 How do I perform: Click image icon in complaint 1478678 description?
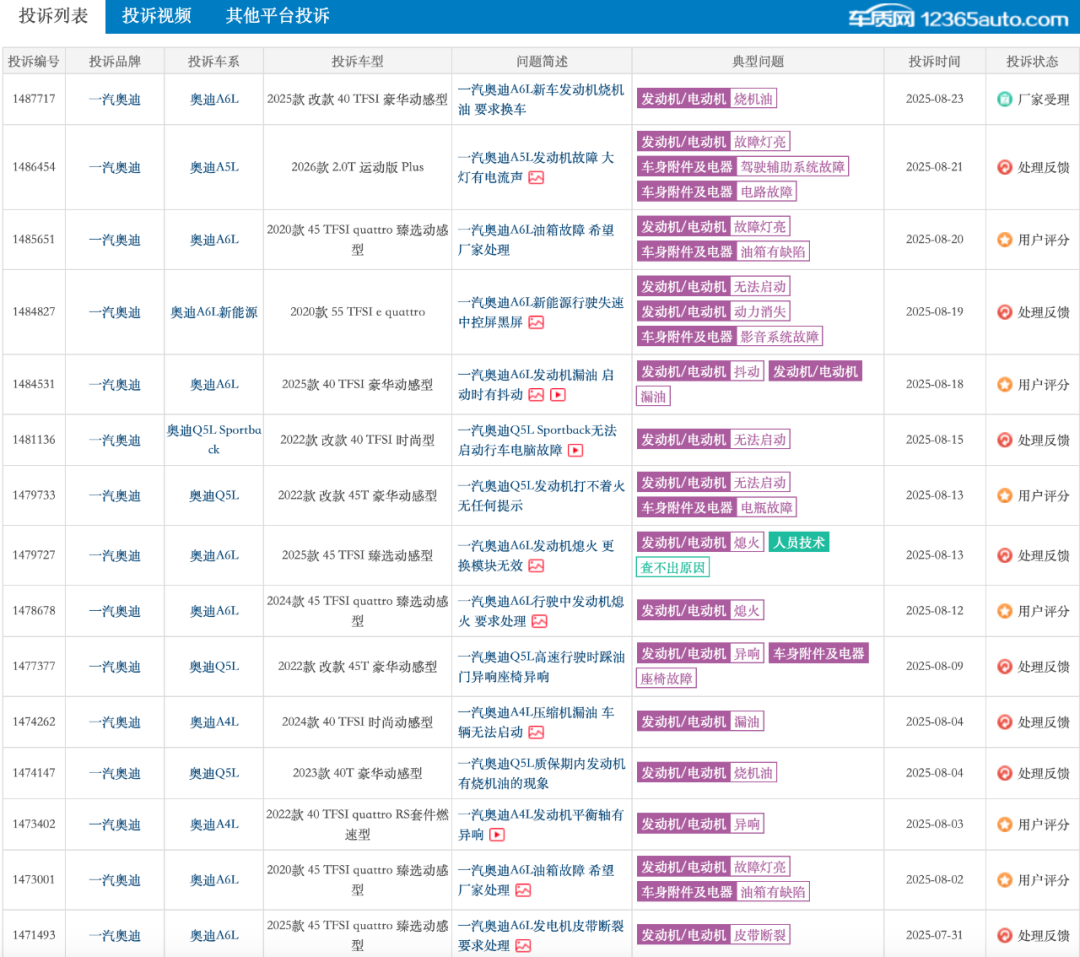(539, 621)
